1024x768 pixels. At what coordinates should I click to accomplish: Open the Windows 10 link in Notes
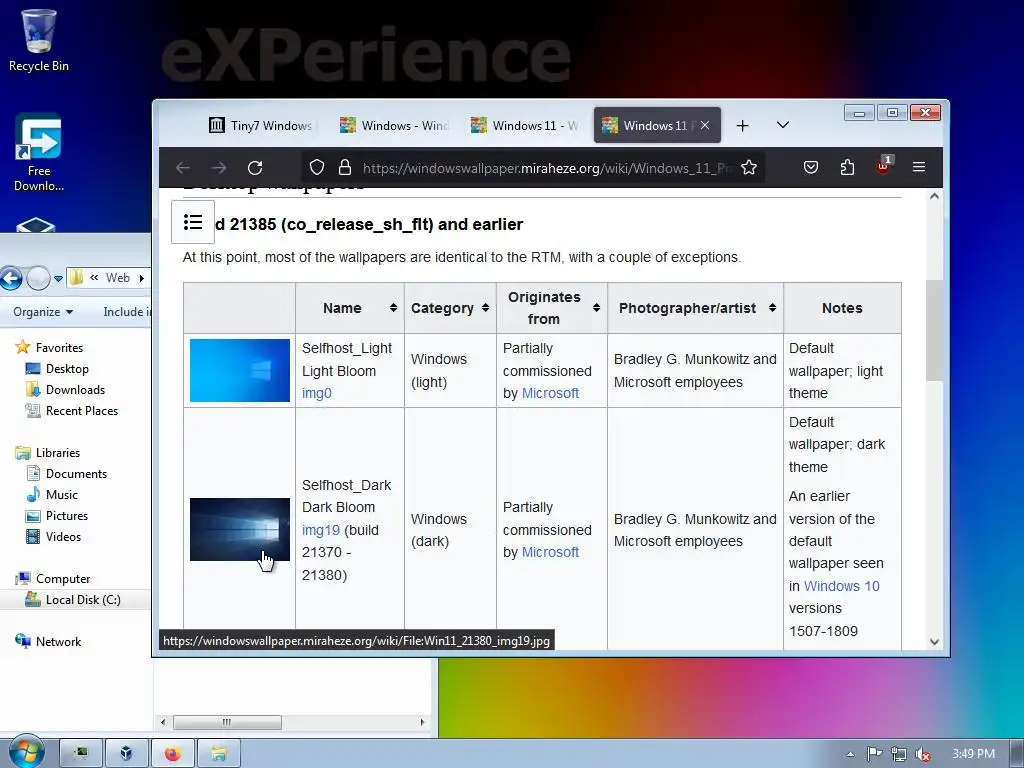click(842, 586)
